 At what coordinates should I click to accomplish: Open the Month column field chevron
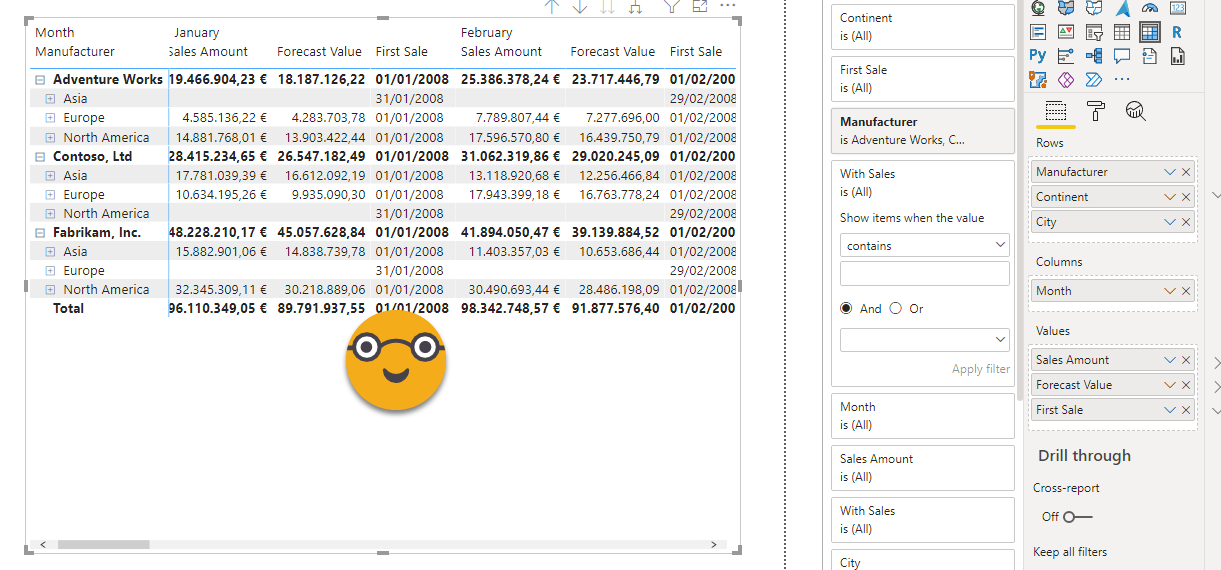point(1170,291)
